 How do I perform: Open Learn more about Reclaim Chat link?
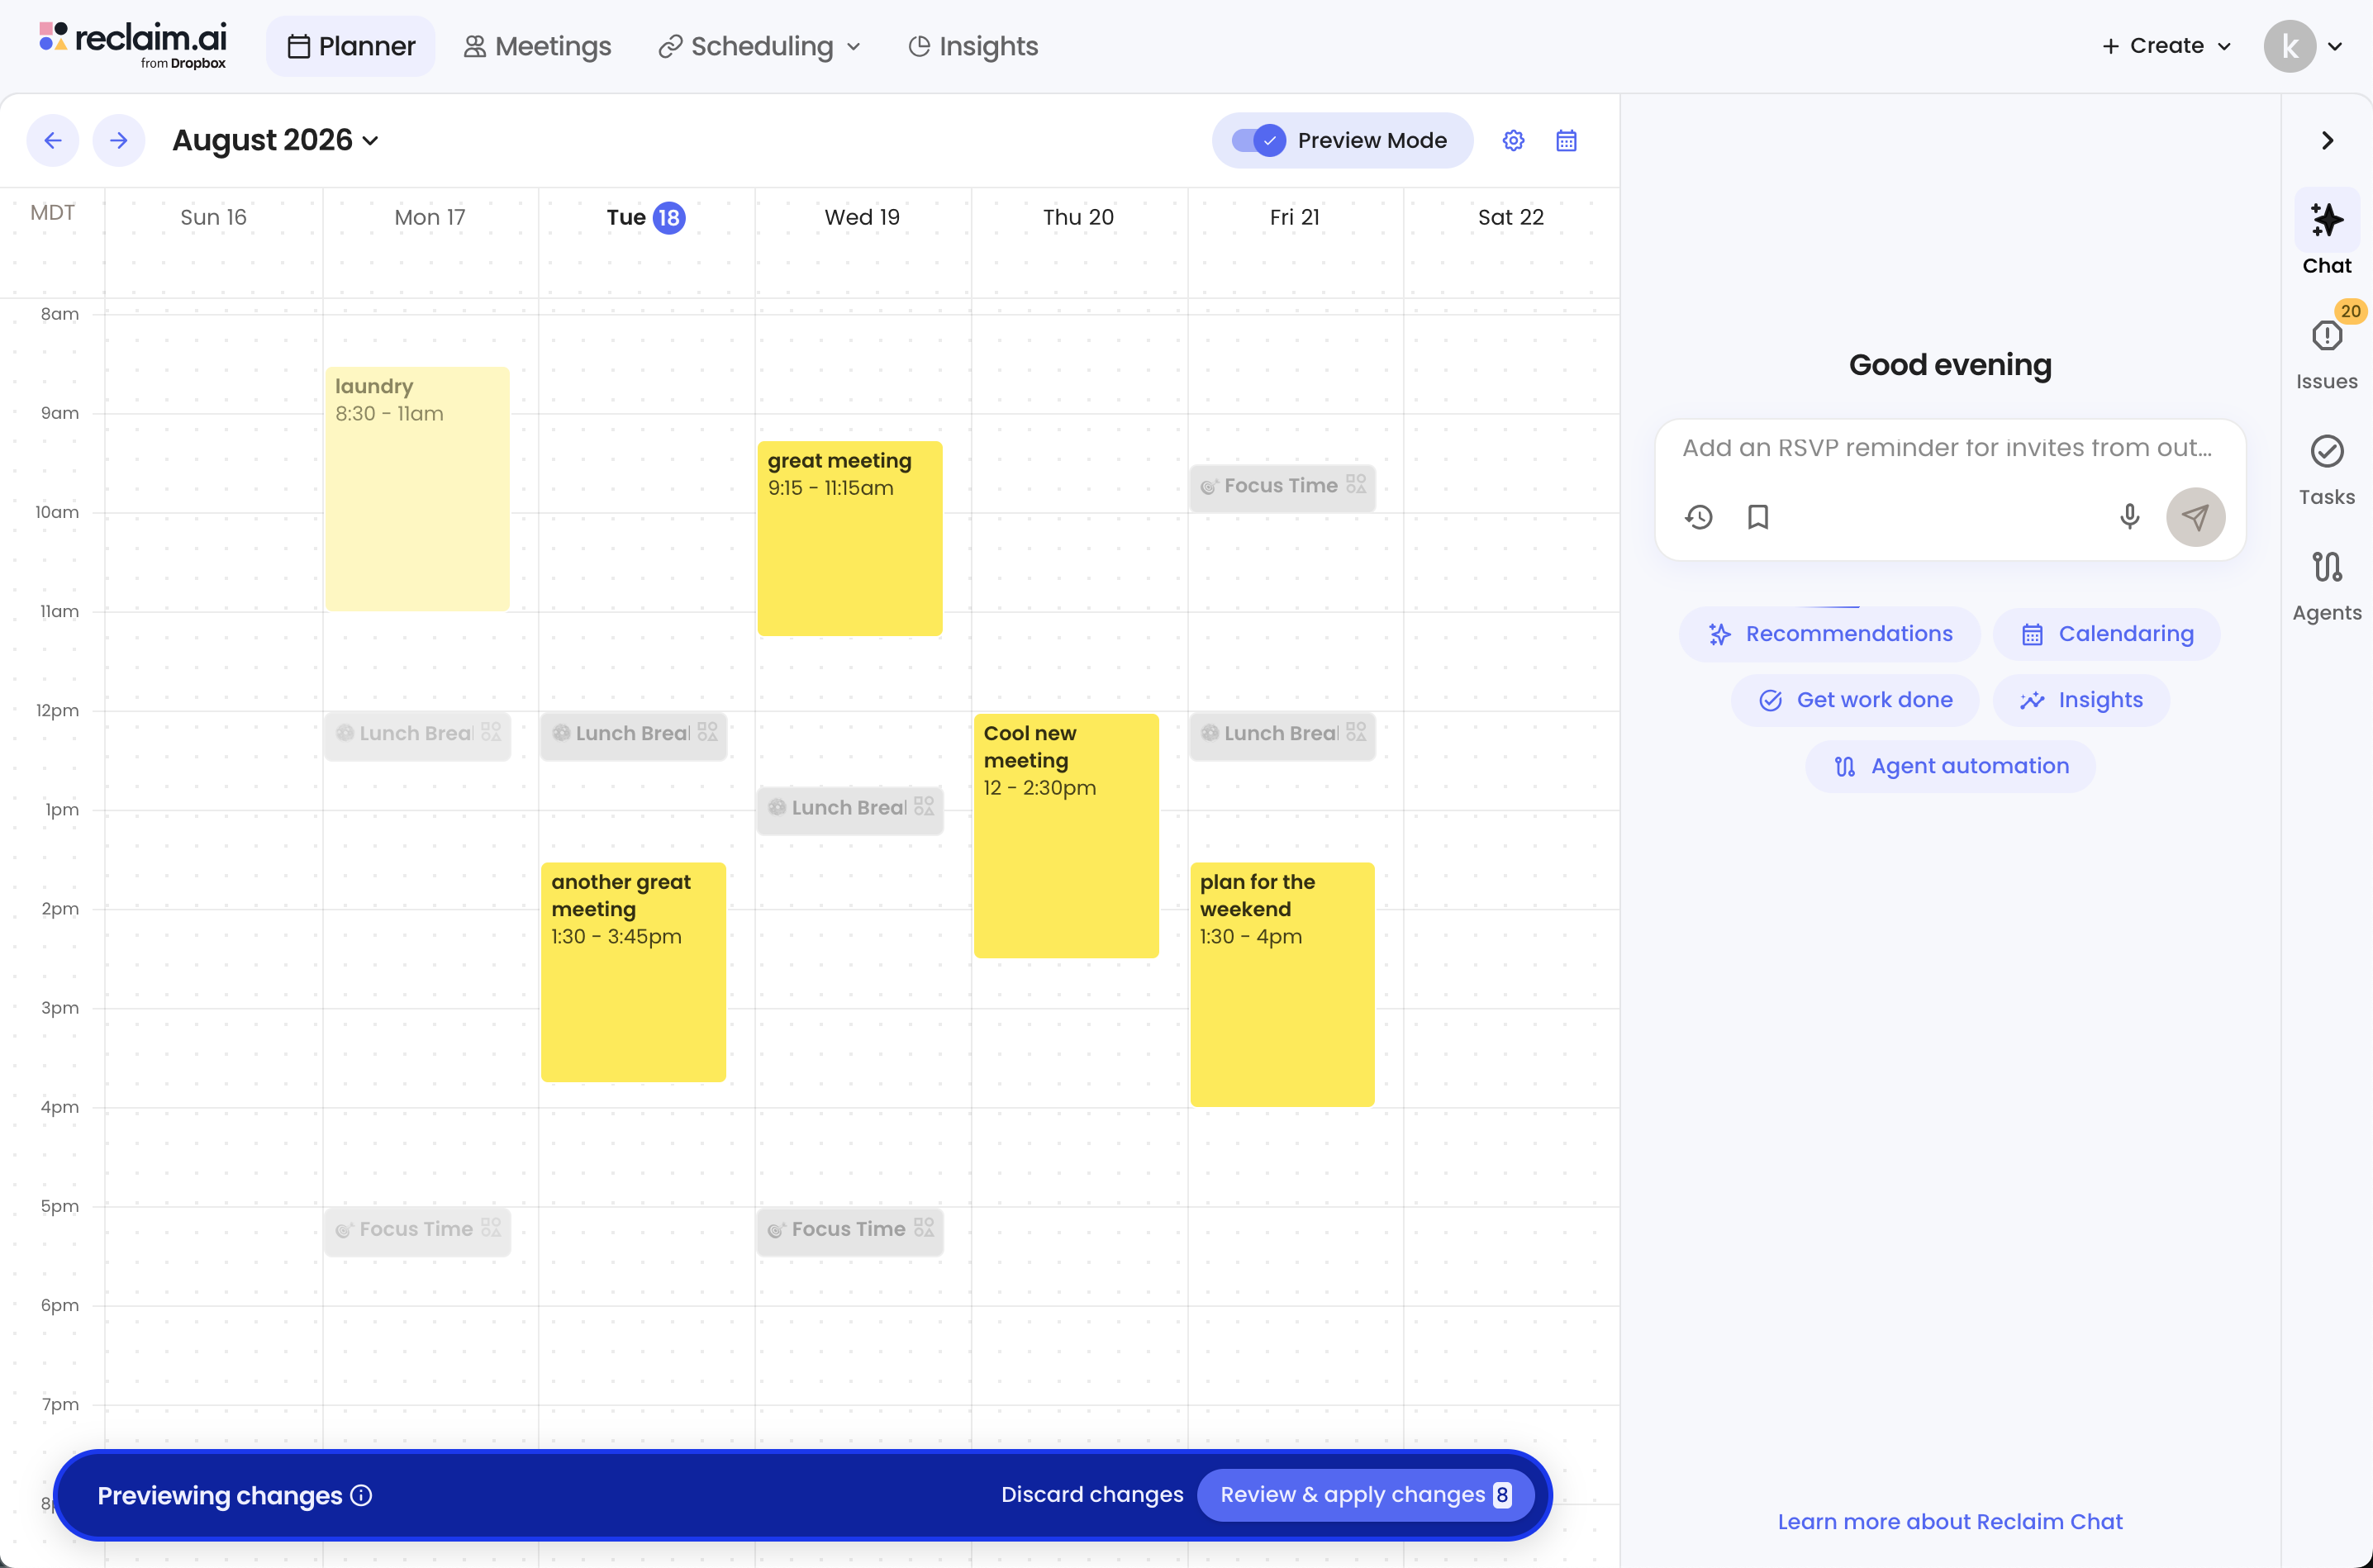tap(1950, 1521)
